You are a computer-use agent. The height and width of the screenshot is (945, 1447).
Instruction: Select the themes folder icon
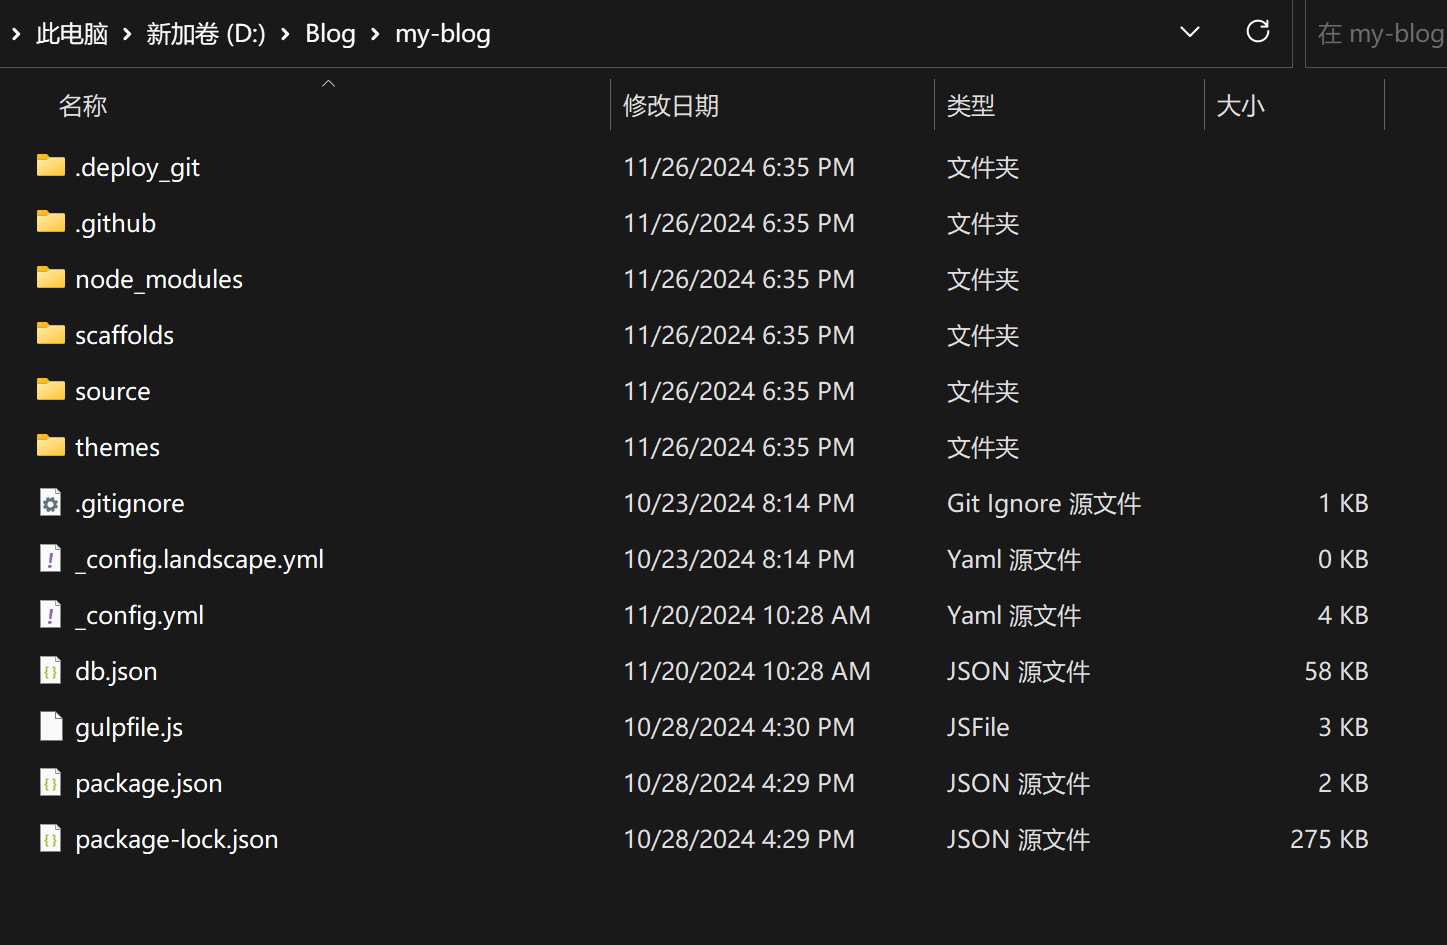[50, 446]
